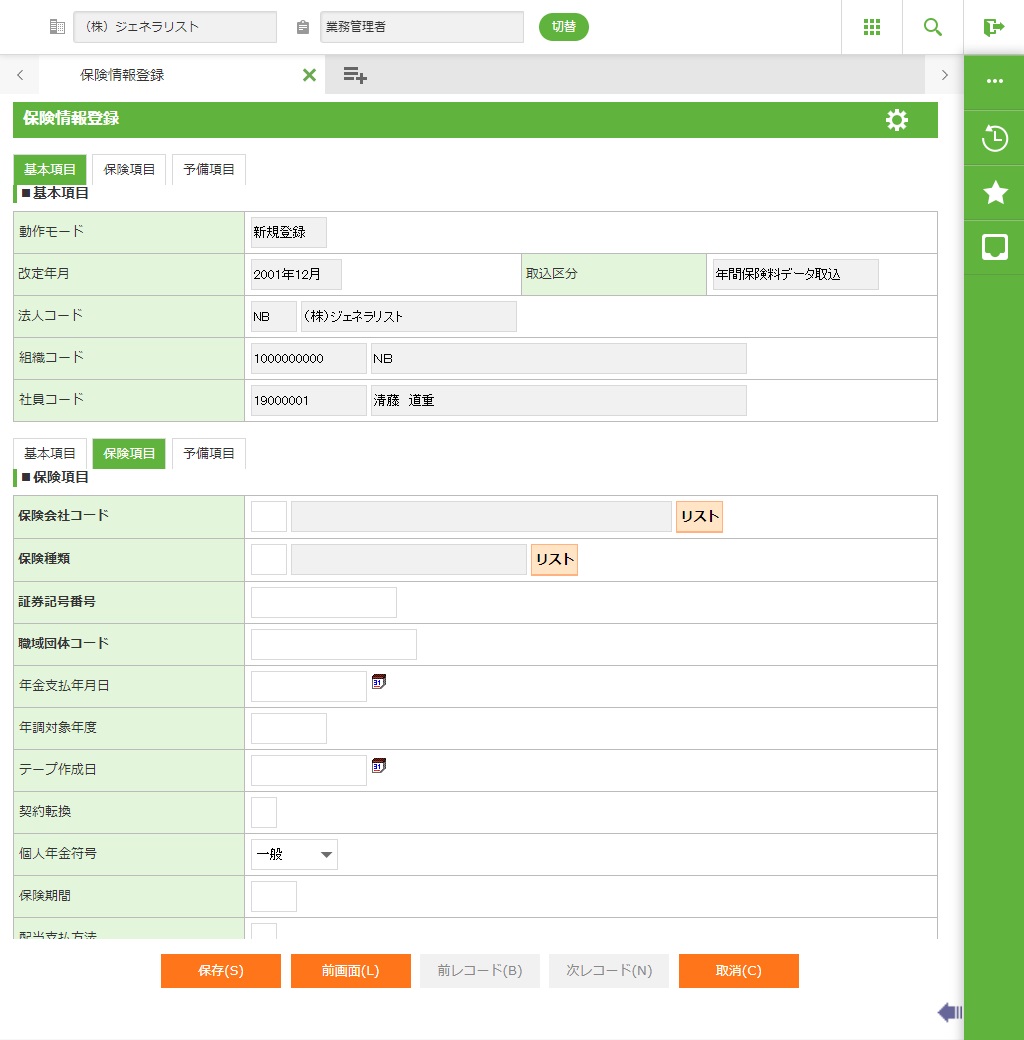The height and width of the screenshot is (1040, 1024).
Task: Open the settings gear in 保険情報登録 header
Action: coord(897,120)
